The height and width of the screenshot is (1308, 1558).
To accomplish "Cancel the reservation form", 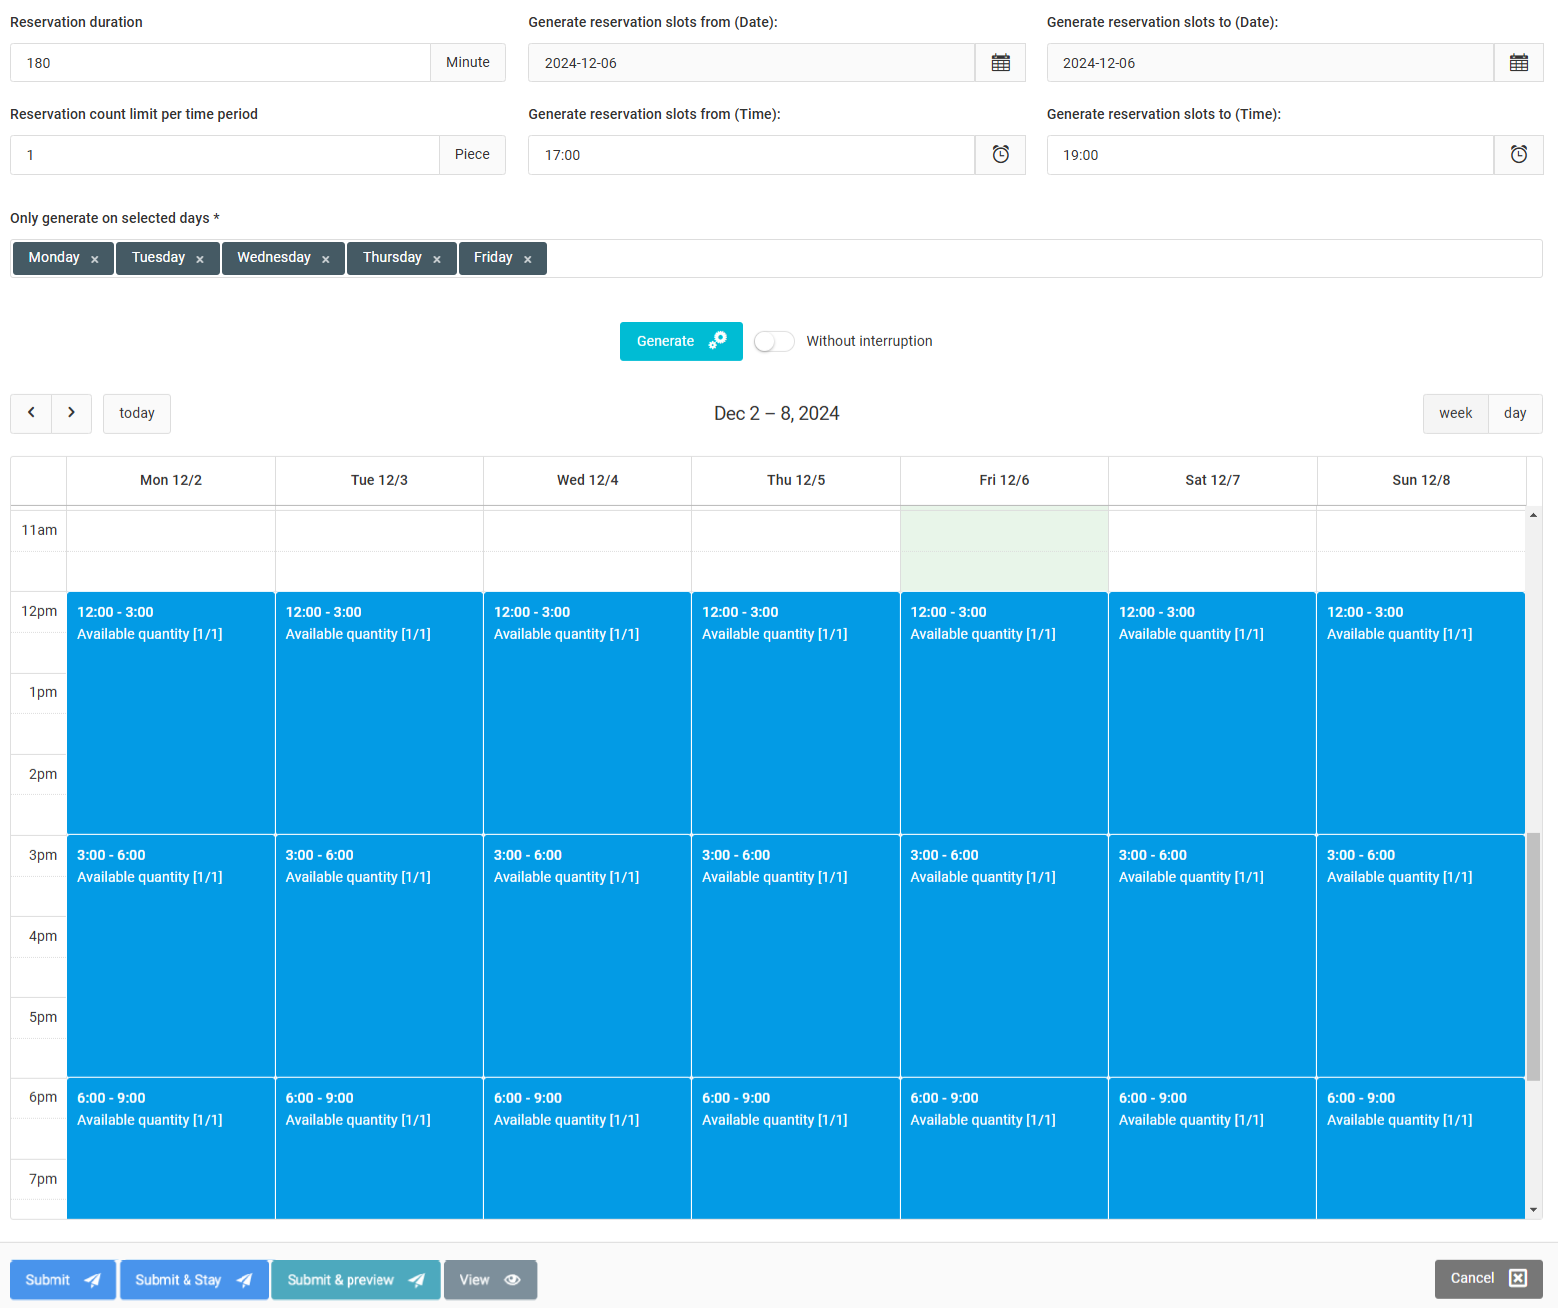I will click(1488, 1279).
